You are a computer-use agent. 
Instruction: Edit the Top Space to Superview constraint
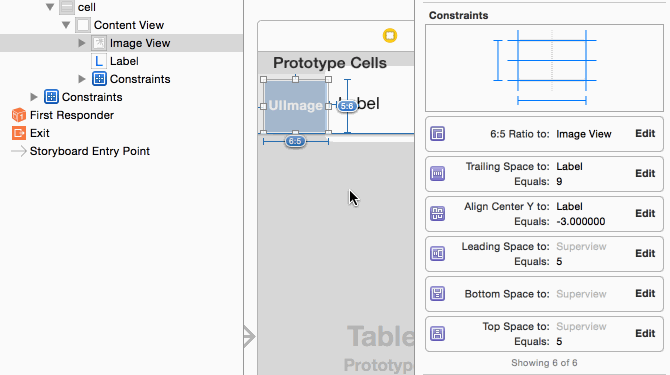click(645, 333)
